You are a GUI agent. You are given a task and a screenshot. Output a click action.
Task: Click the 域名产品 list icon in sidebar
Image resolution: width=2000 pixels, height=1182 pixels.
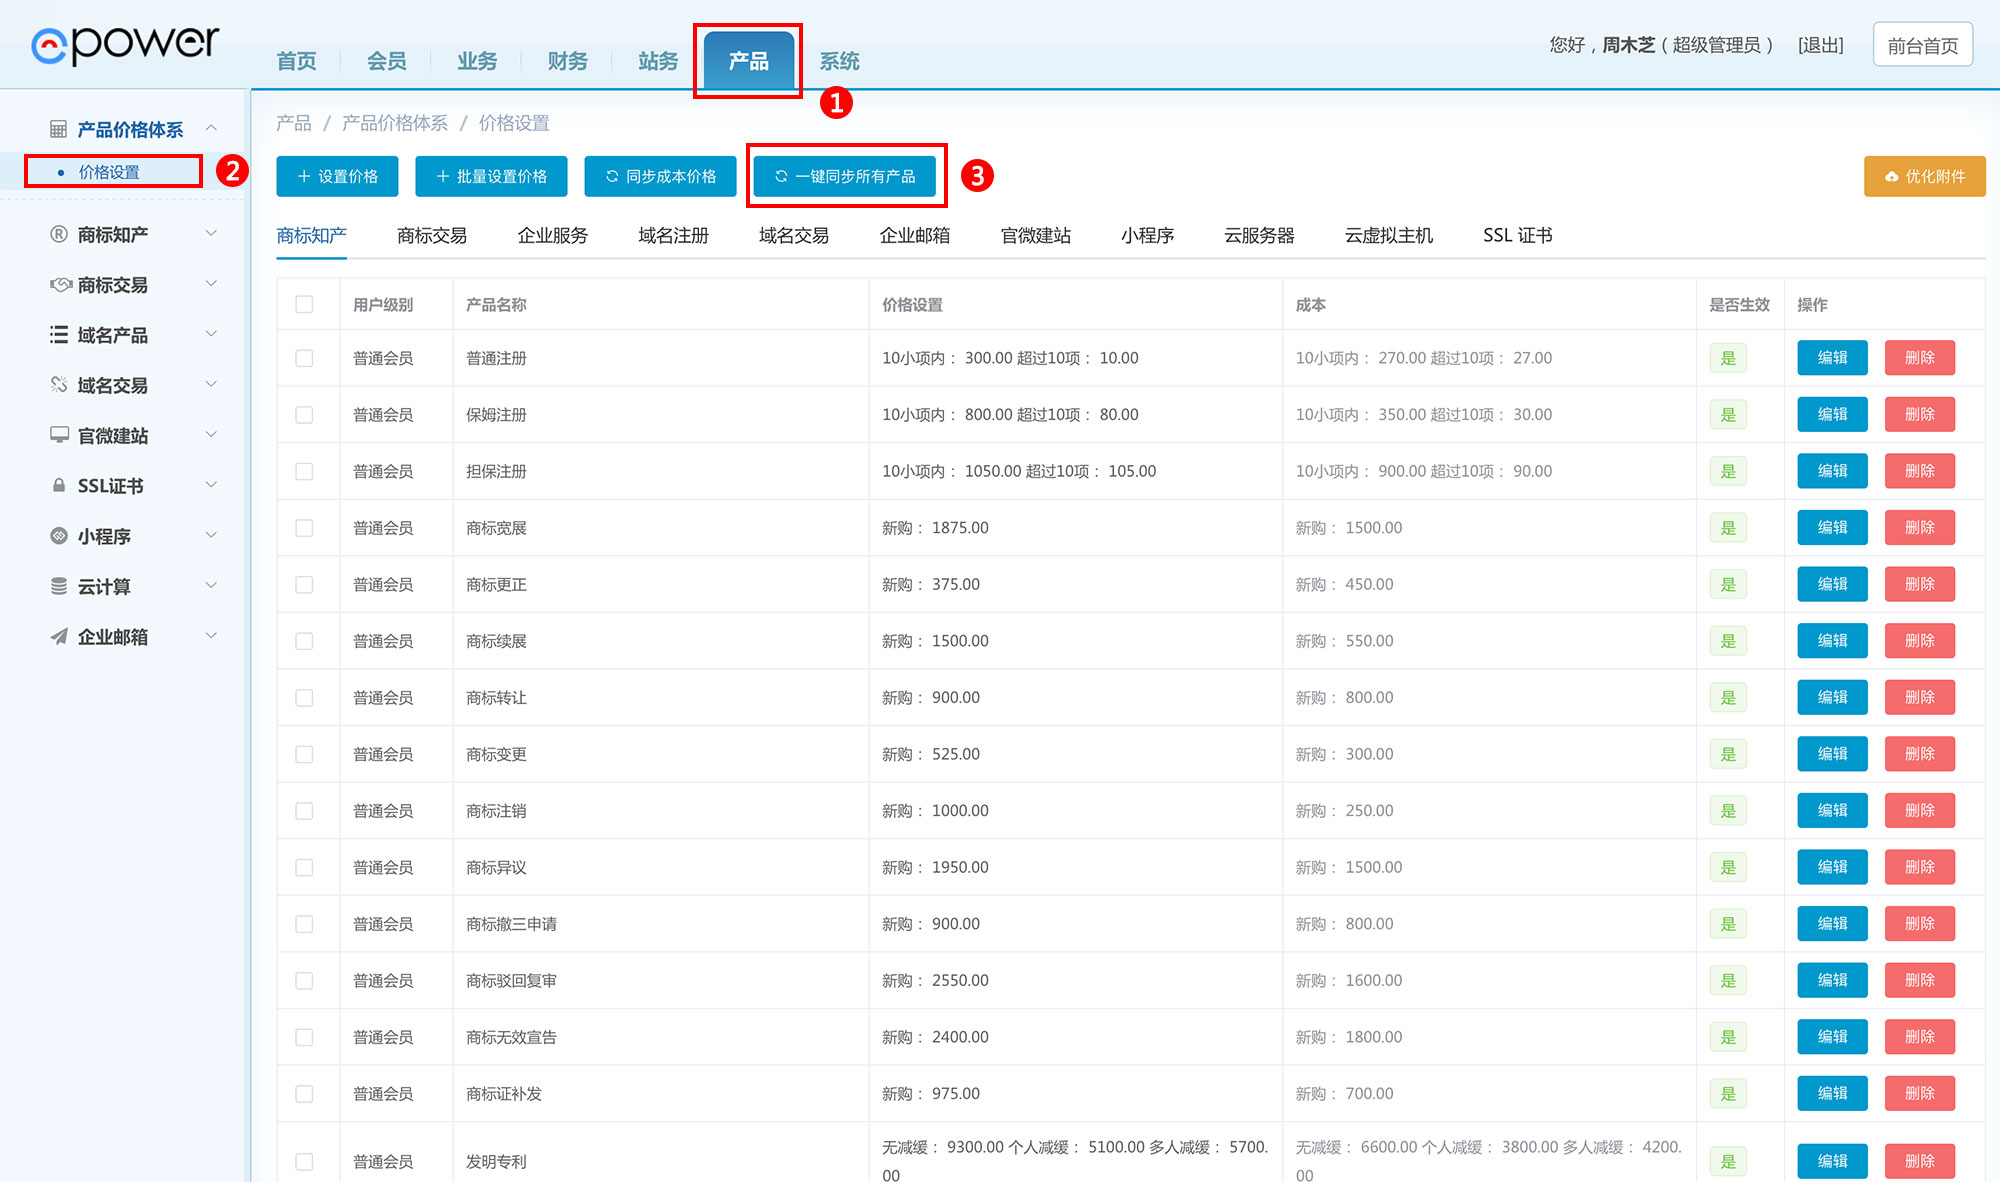pos(59,335)
